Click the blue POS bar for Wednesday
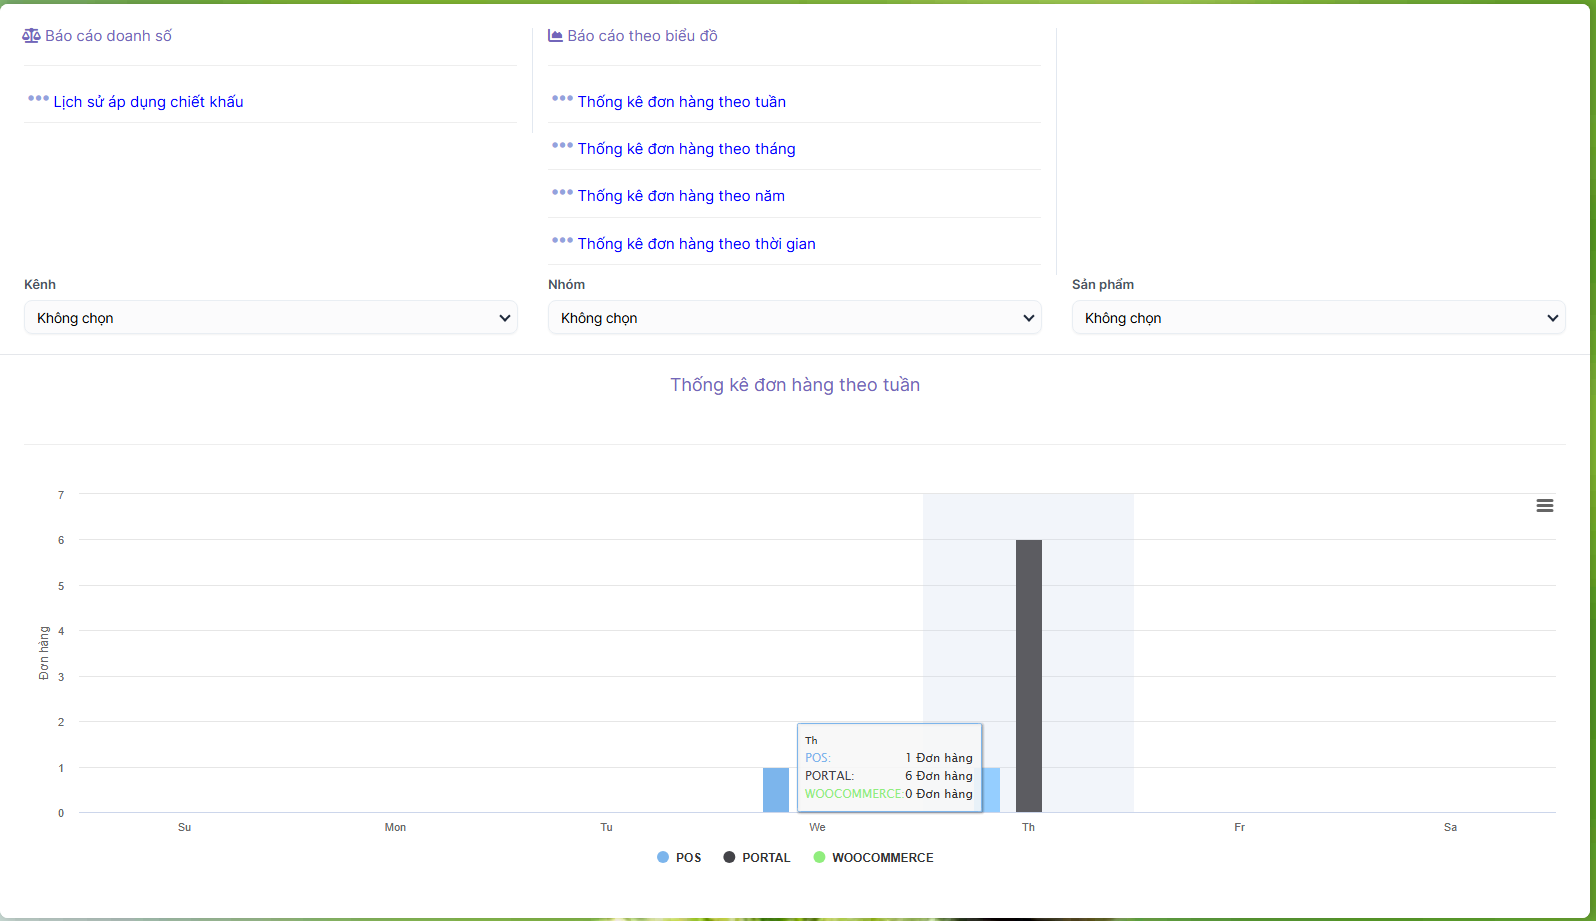1596x921 pixels. tap(775, 790)
